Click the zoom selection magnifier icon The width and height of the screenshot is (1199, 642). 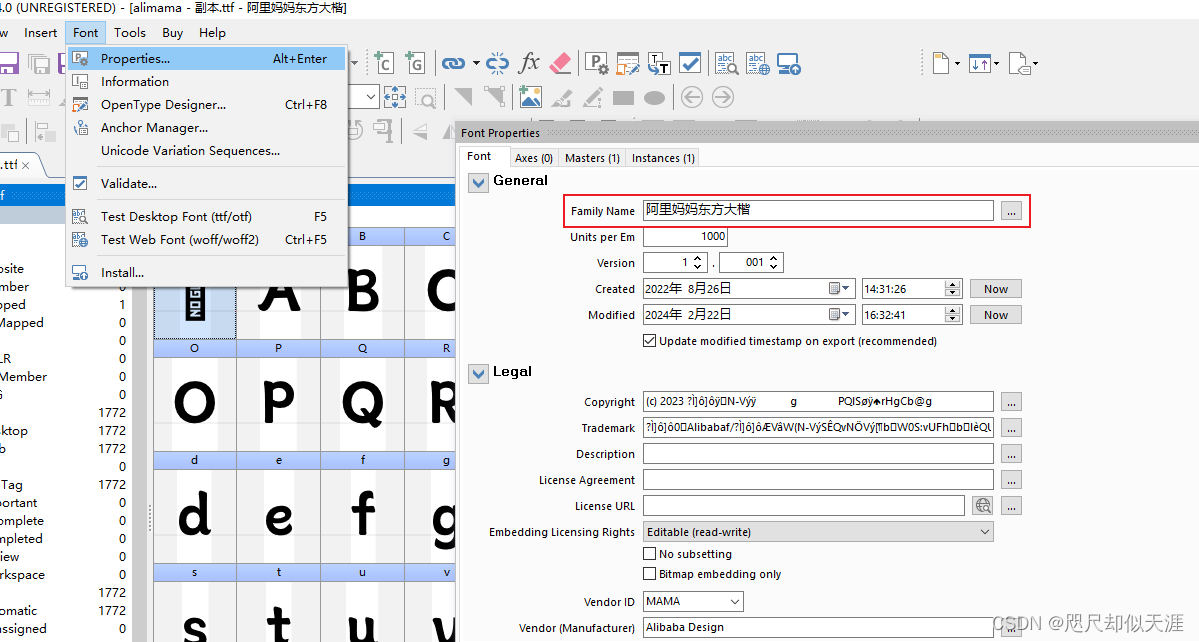click(x=426, y=98)
